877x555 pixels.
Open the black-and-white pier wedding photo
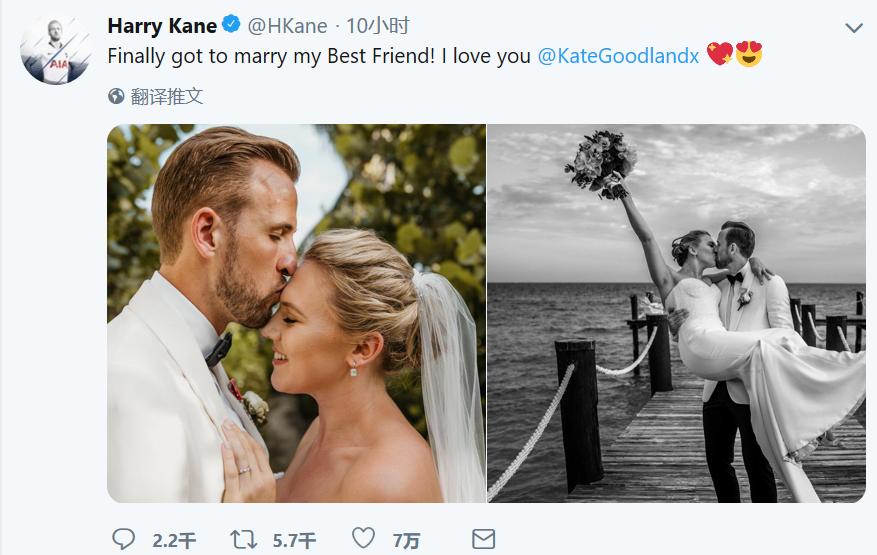676,313
